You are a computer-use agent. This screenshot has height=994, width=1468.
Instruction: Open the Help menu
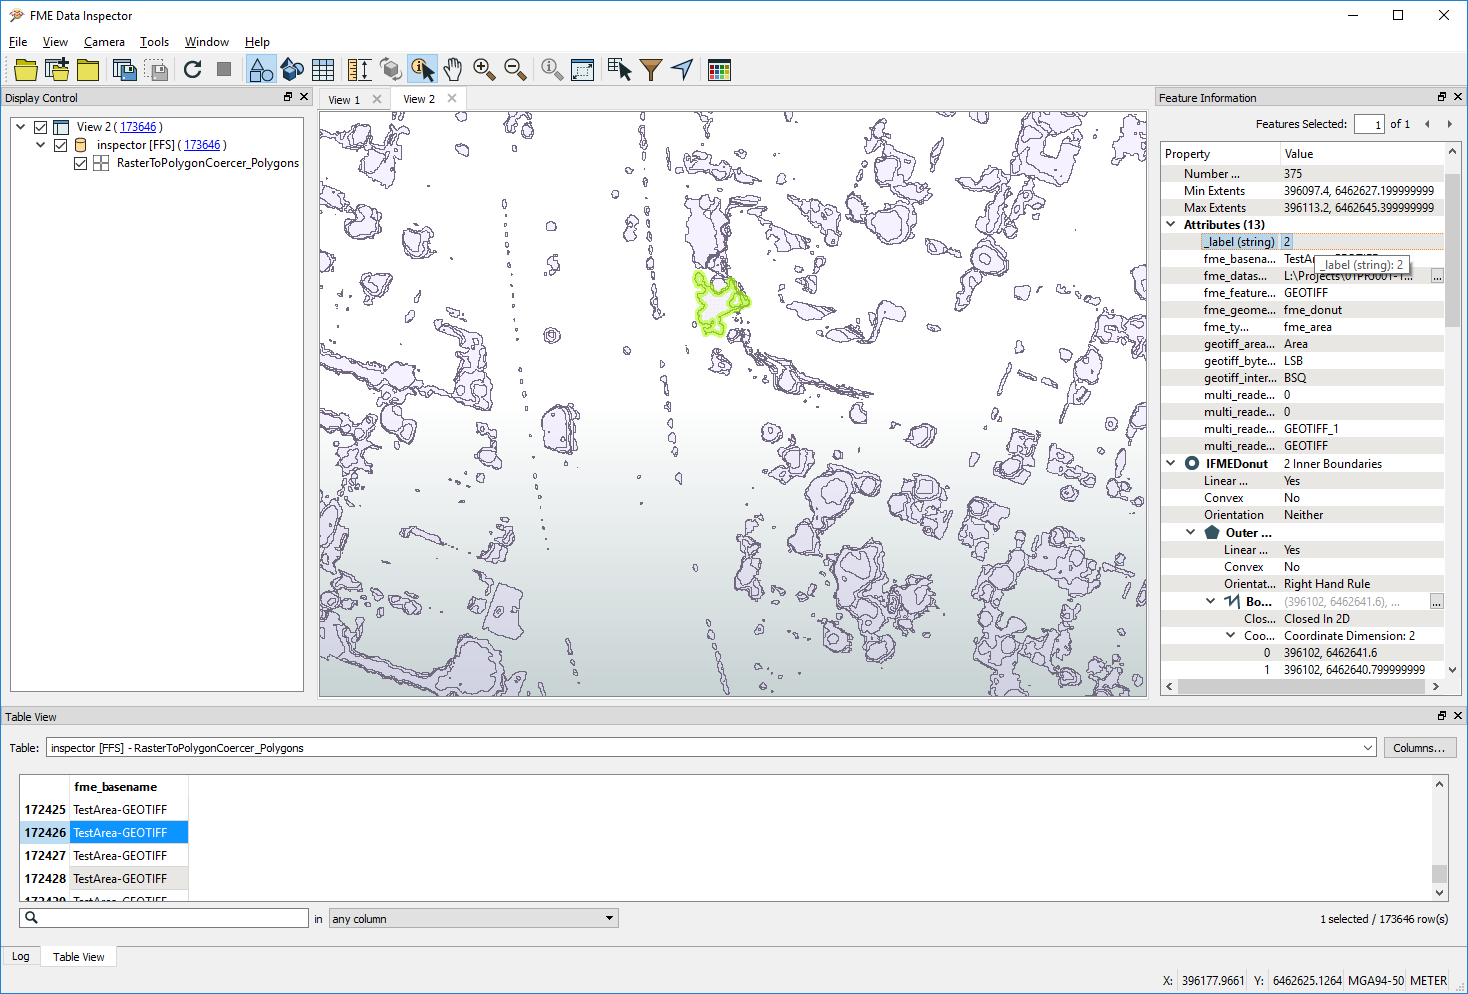257,42
